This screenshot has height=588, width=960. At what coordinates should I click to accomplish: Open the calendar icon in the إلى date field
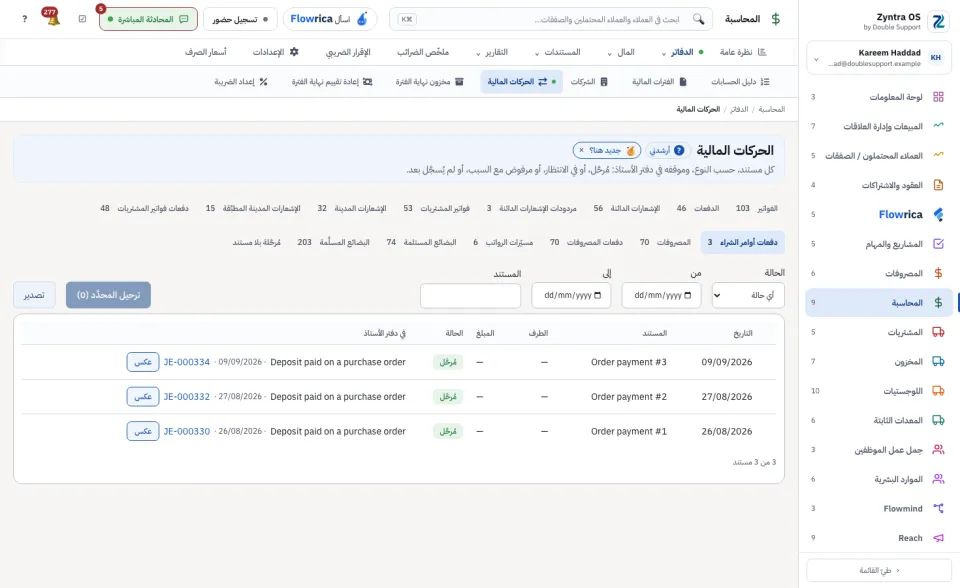pos(598,295)
